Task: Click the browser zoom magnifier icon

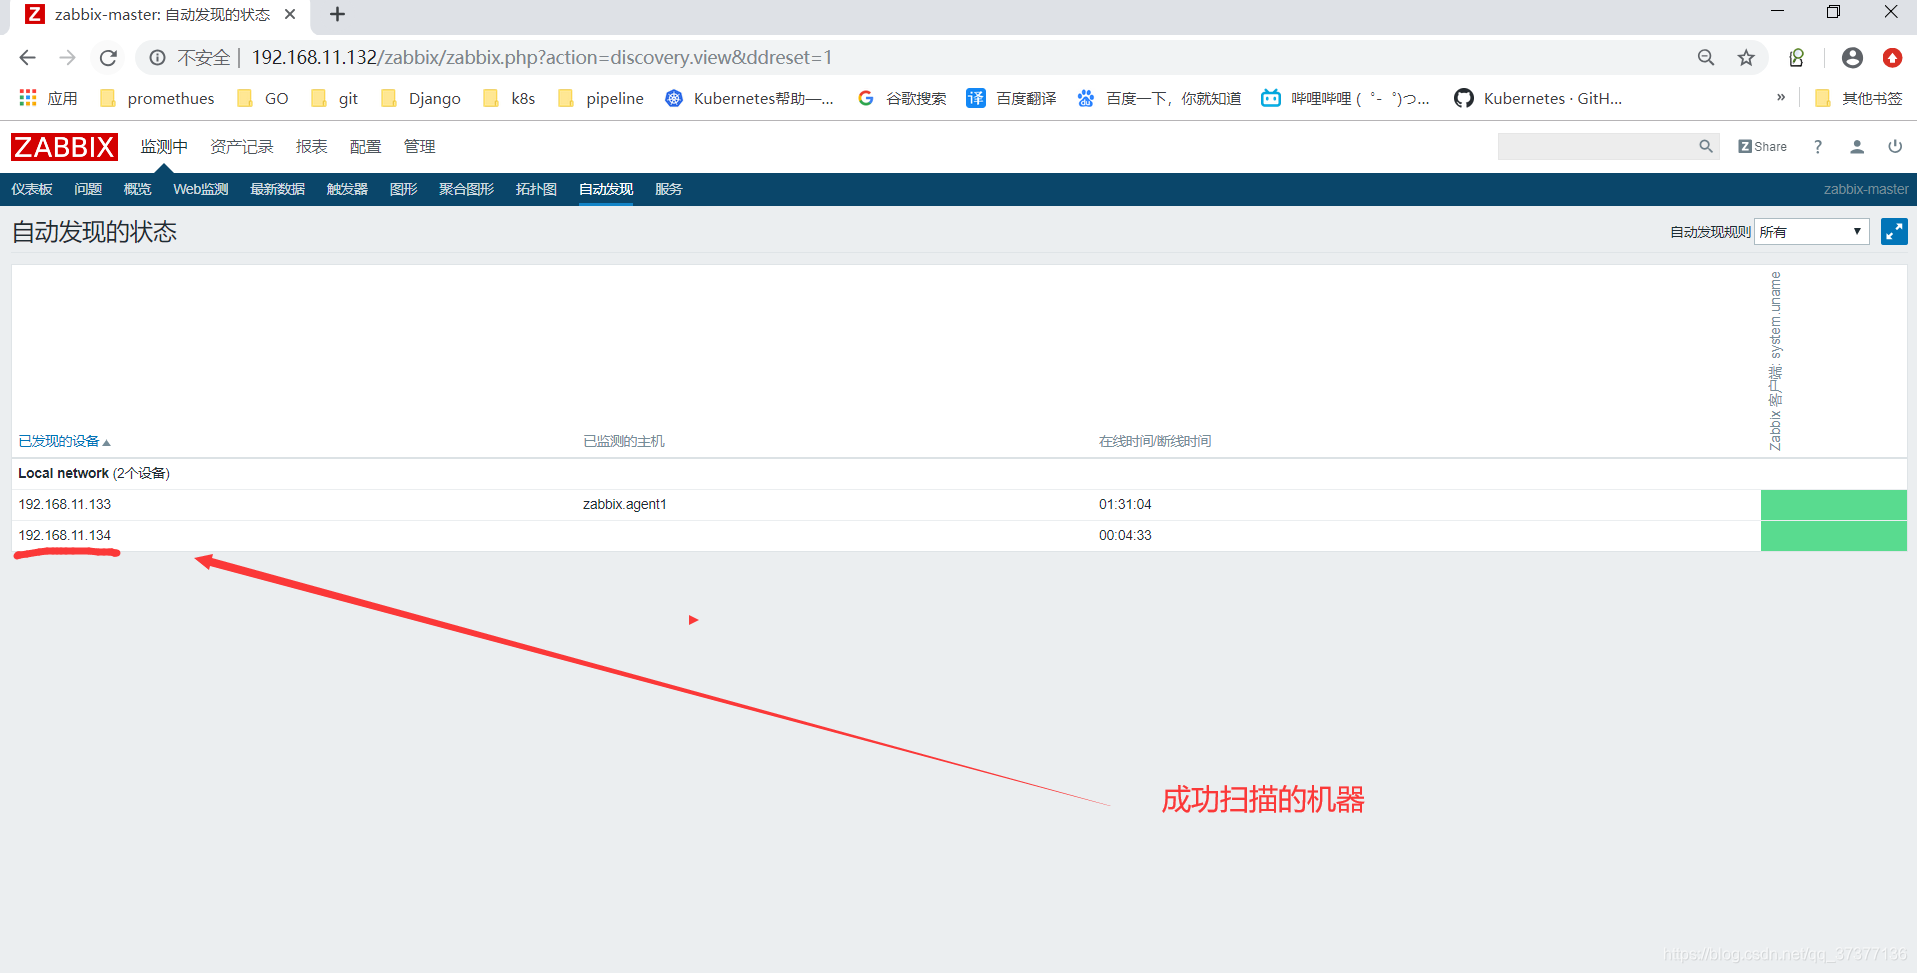Action: pos(1706,58)
